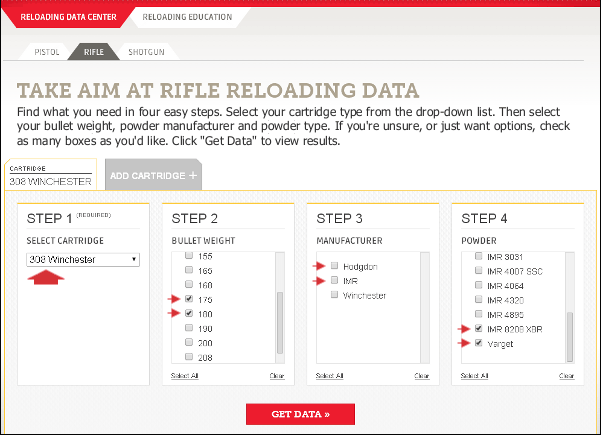601x435 pixels.
Task: Uncheck the 180 bullet weight box
Action: point(189,313)
